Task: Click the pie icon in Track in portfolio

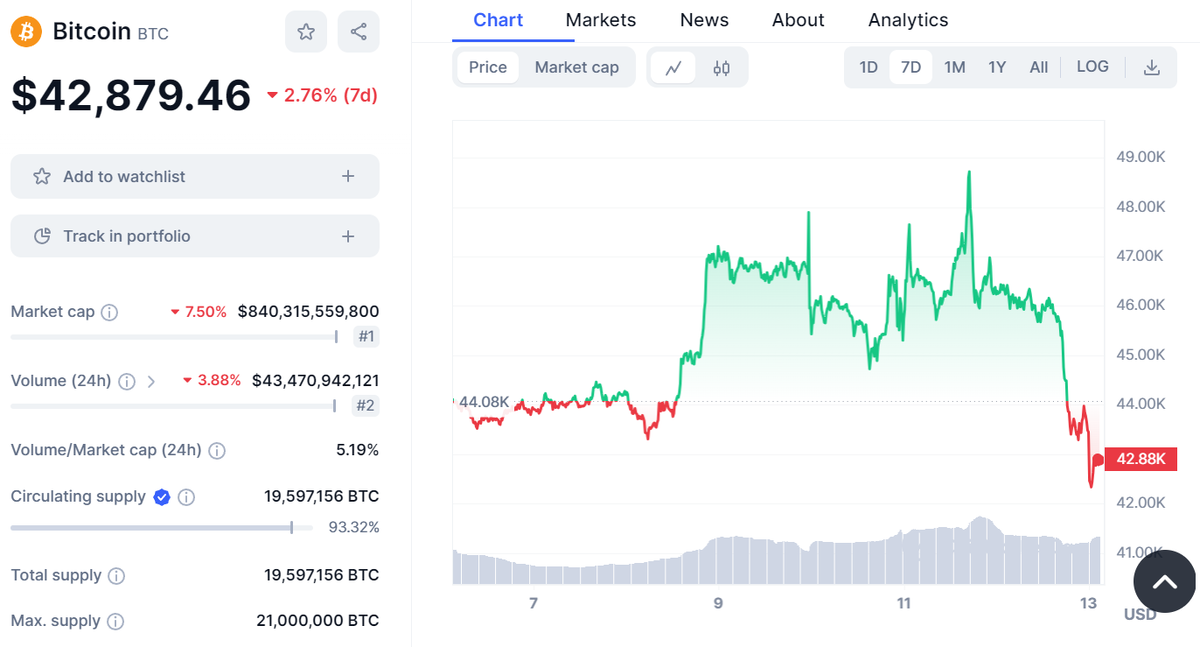Action: coord(42,236)
